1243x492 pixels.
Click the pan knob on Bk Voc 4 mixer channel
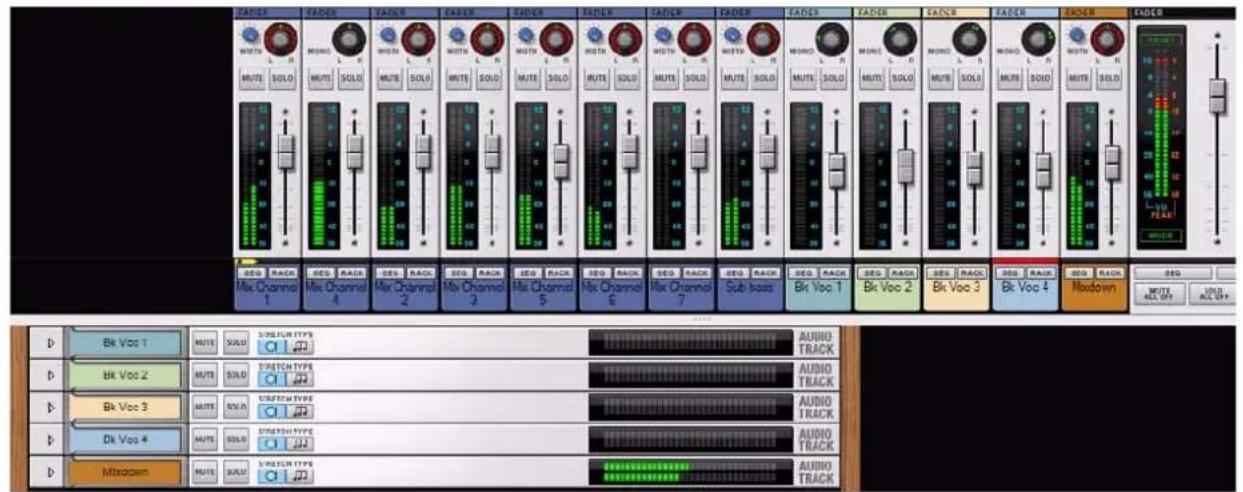click(1039, 40)
